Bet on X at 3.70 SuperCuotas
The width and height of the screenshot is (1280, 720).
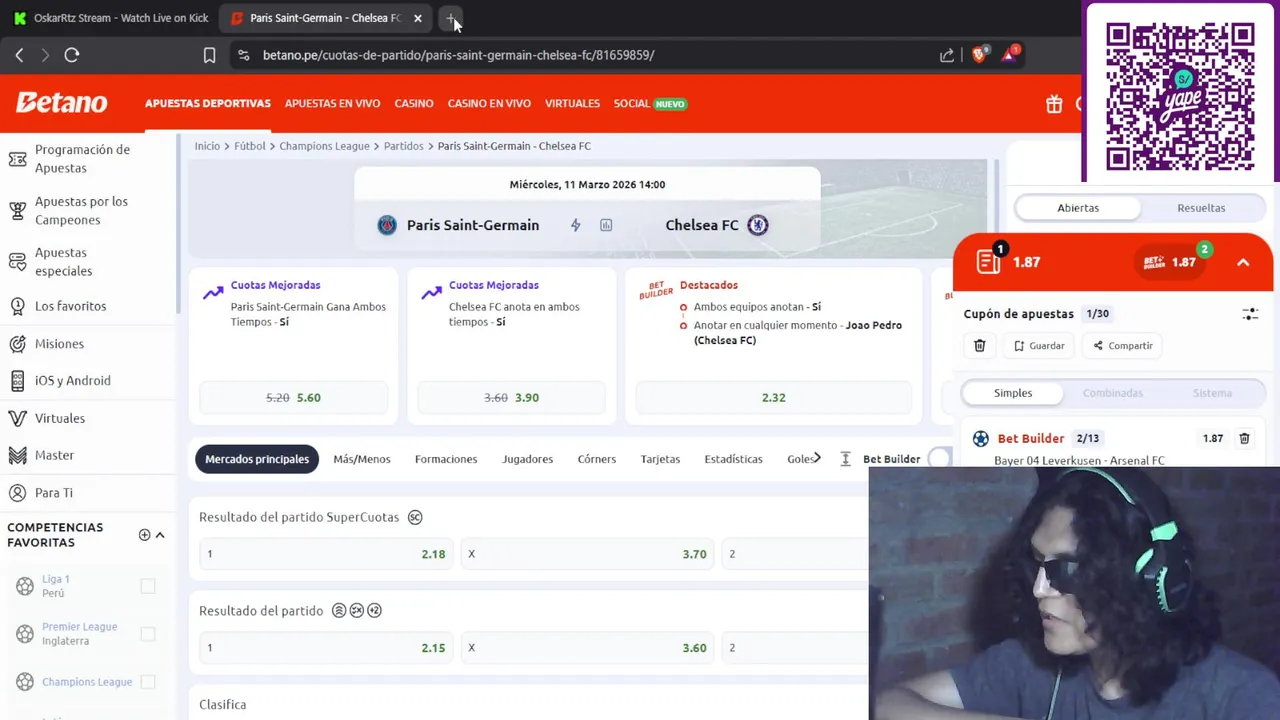(x=588, y=554)
